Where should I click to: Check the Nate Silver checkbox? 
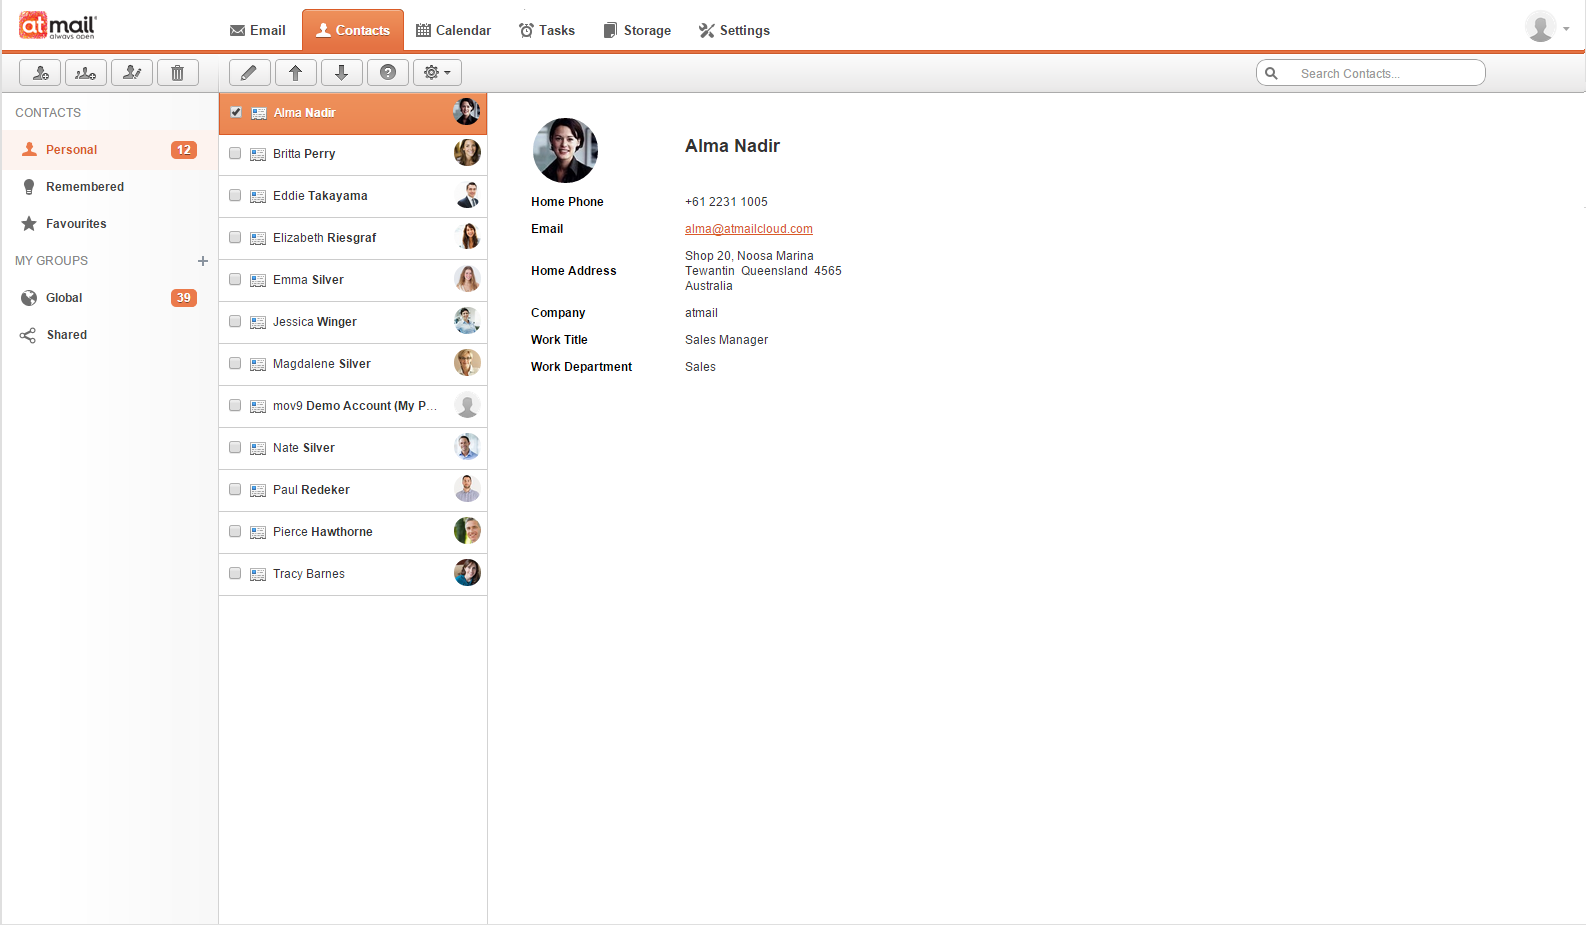pos(235,448)
